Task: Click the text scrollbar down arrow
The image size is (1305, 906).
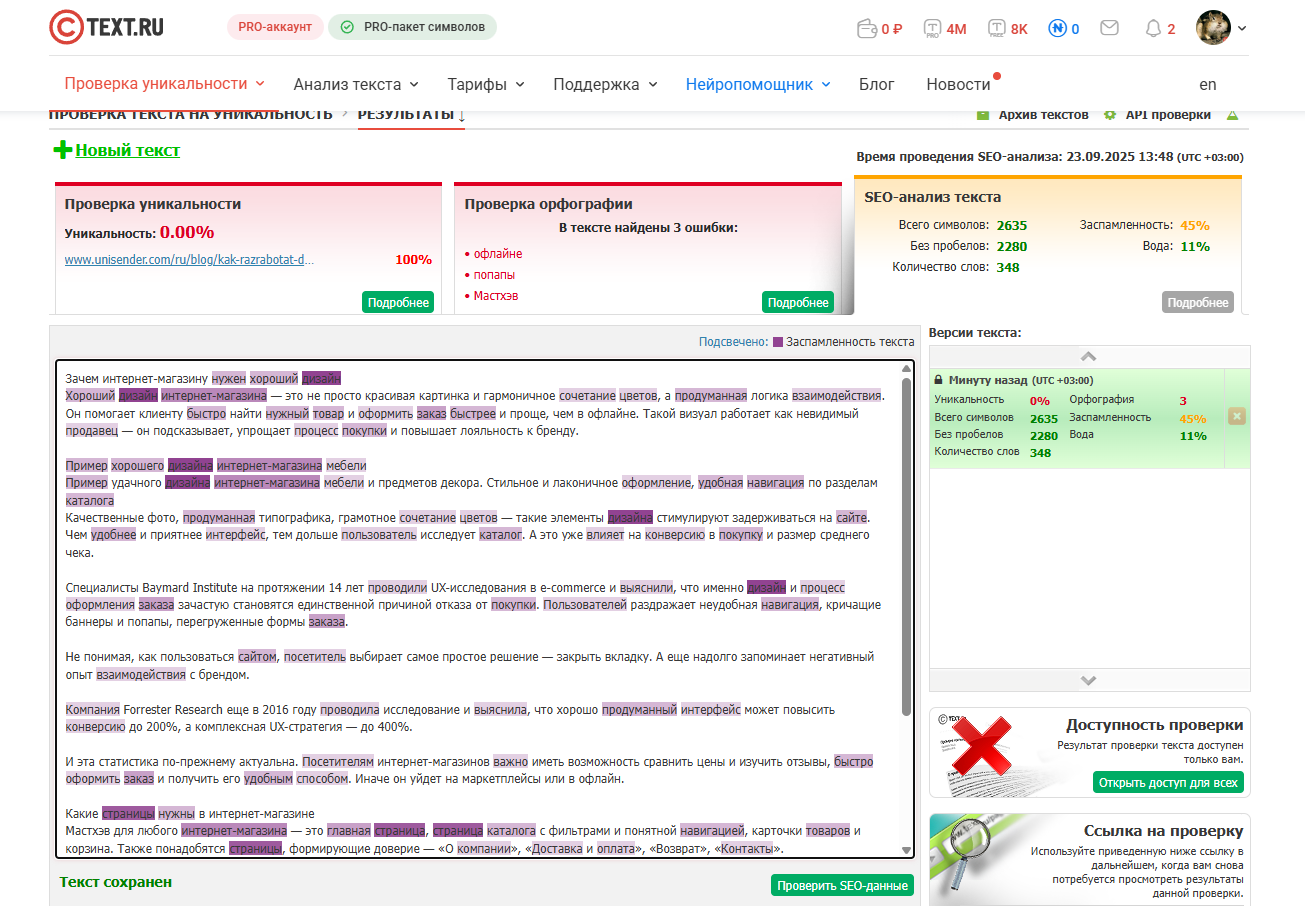Action: pyautogui.click(x=906, y=850)
